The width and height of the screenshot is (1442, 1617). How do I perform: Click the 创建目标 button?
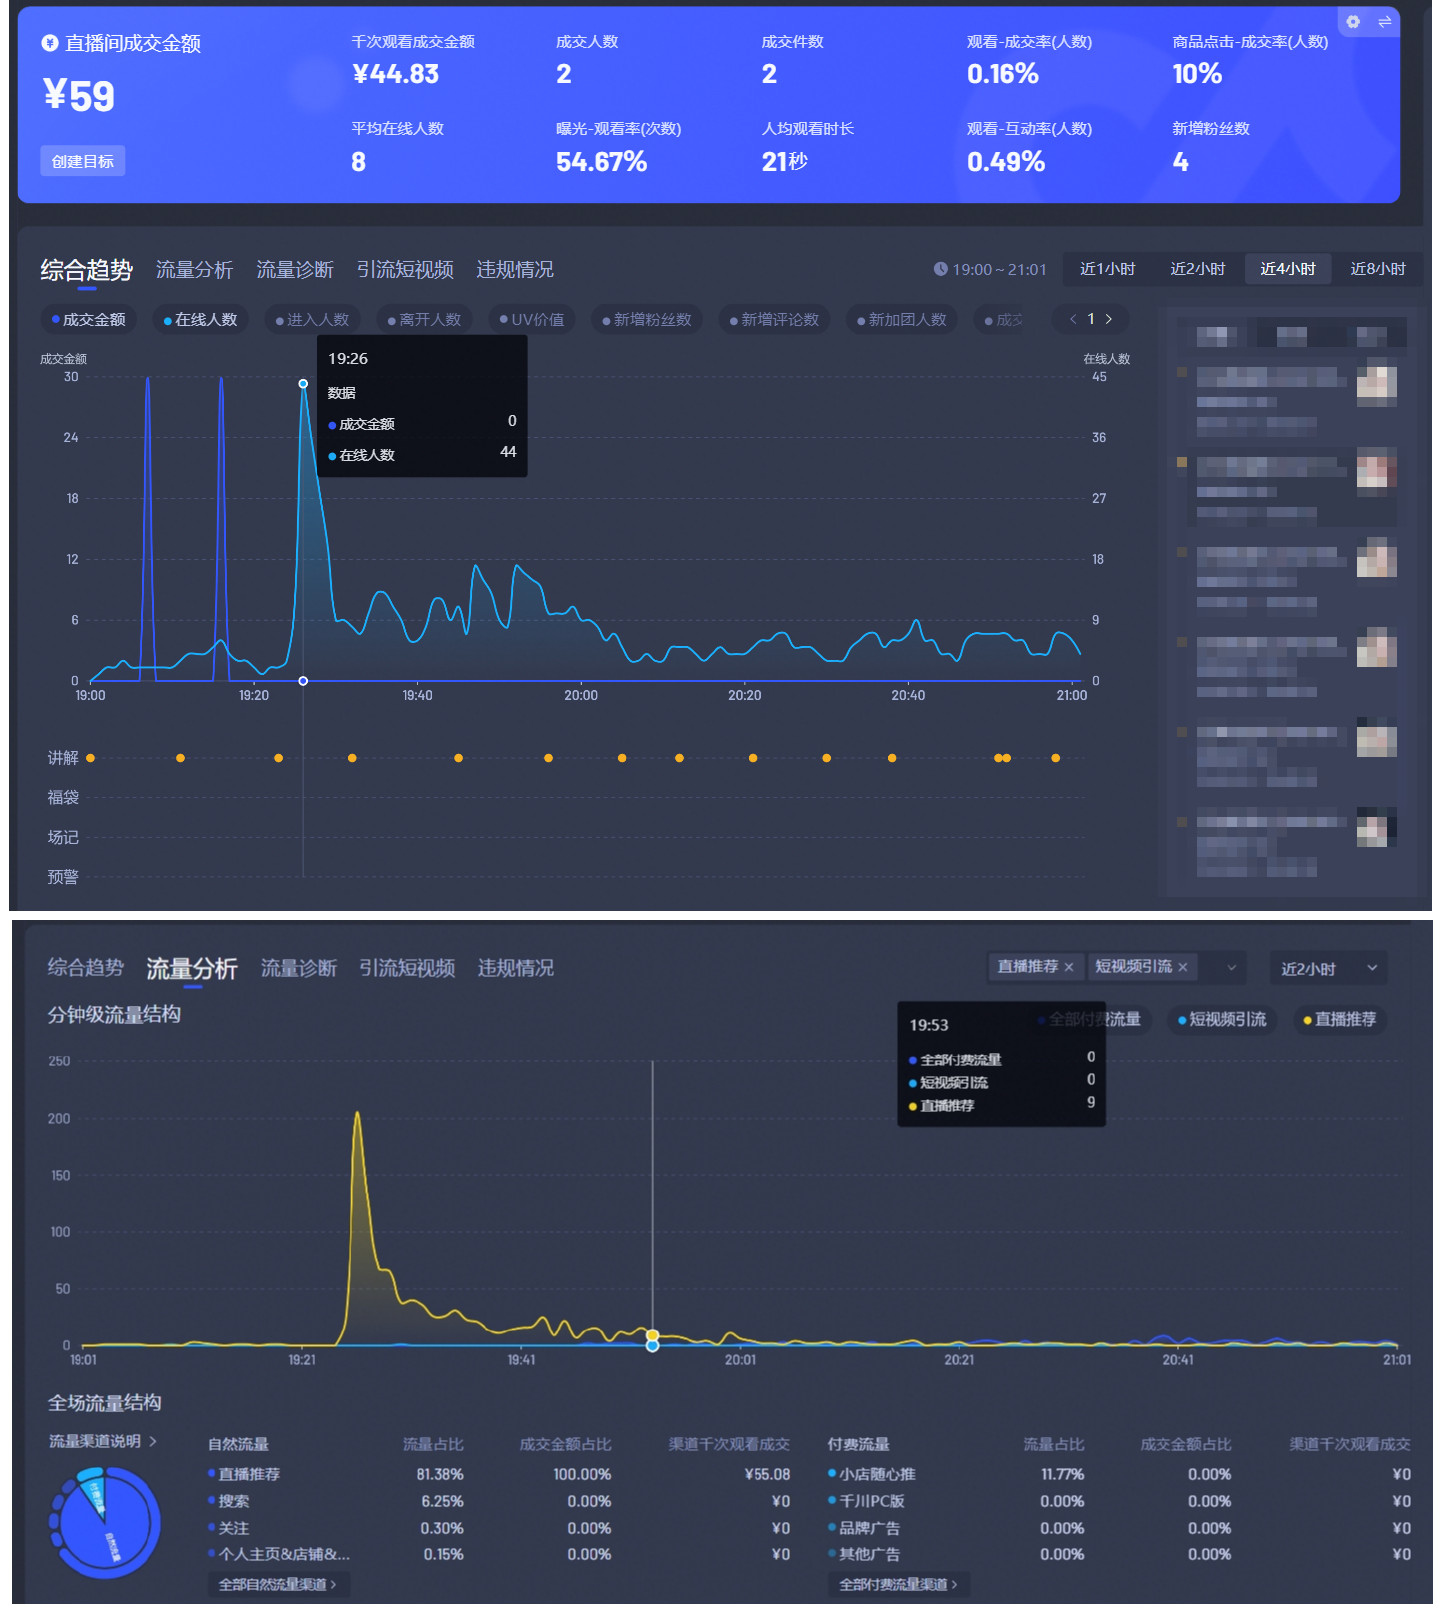pos(83,161)
